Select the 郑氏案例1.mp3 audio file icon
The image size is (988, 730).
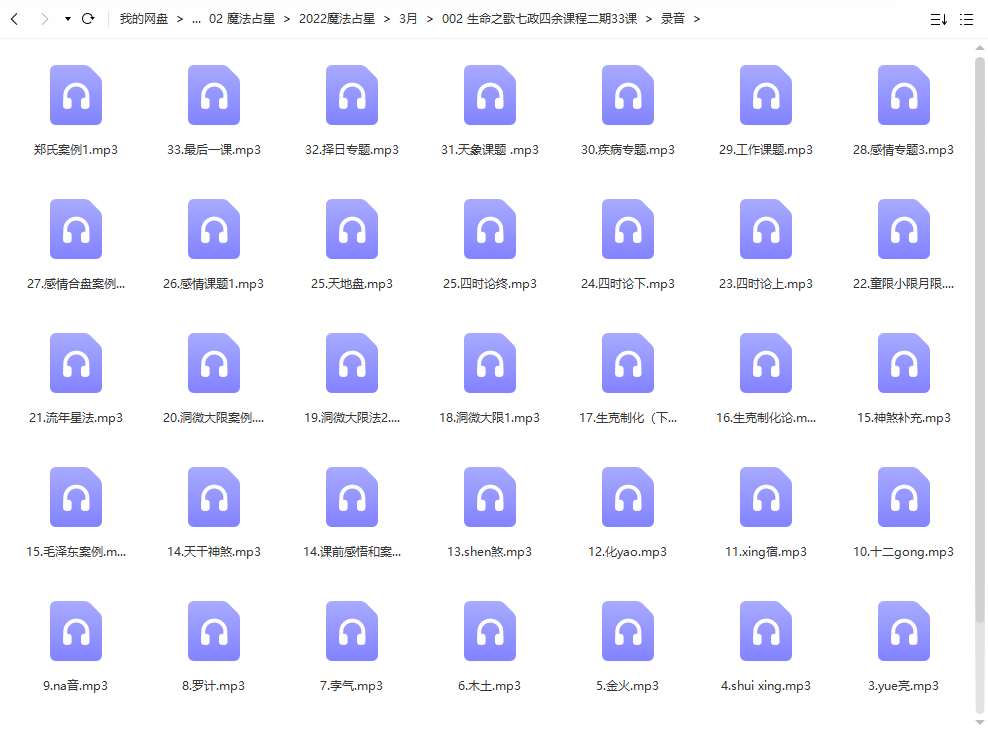click(x=76, y=95)
